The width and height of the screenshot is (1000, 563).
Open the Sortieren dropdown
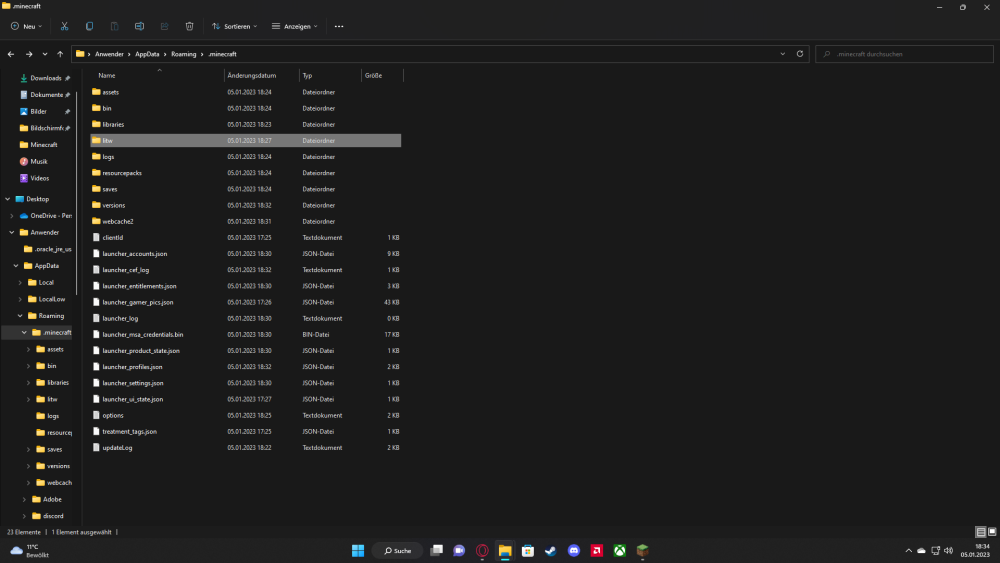(235, 26)
